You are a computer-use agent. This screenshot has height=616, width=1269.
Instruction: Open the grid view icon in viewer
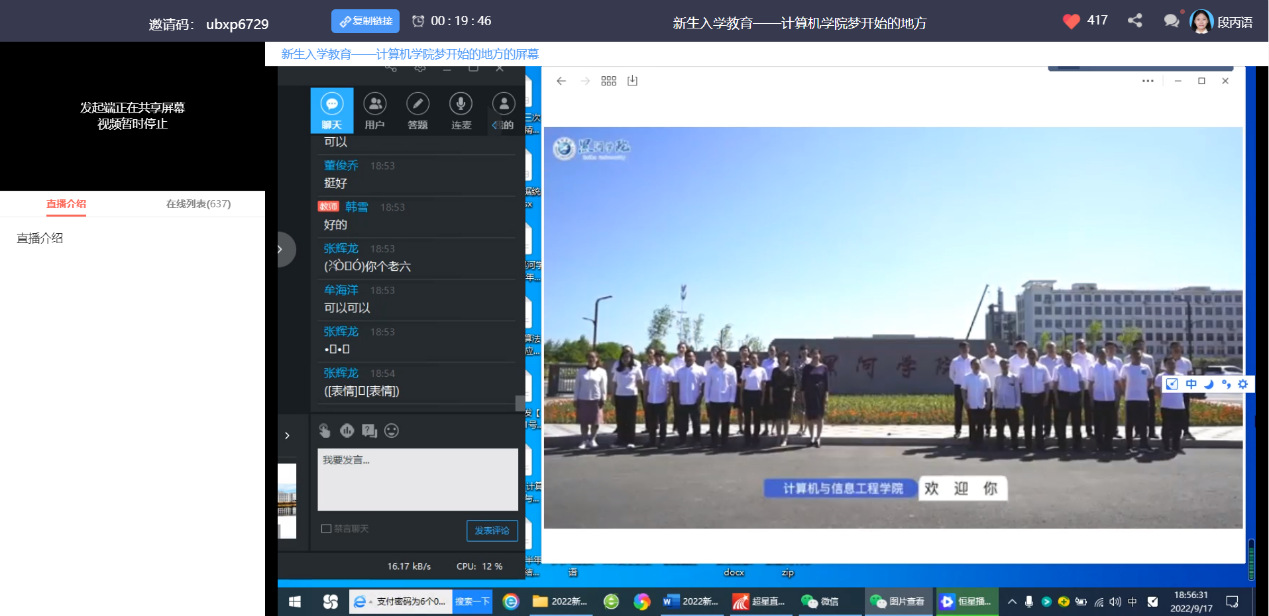pos(608,81)
